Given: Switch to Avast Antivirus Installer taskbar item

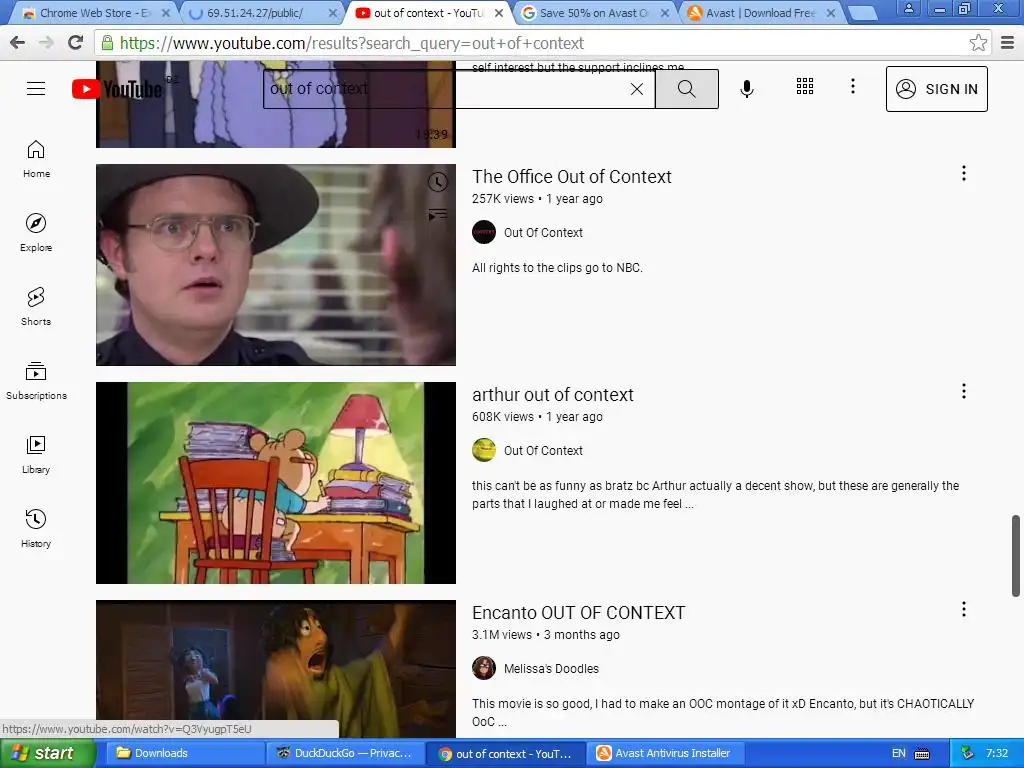Looking at the screenshot, I should (665, 753).
